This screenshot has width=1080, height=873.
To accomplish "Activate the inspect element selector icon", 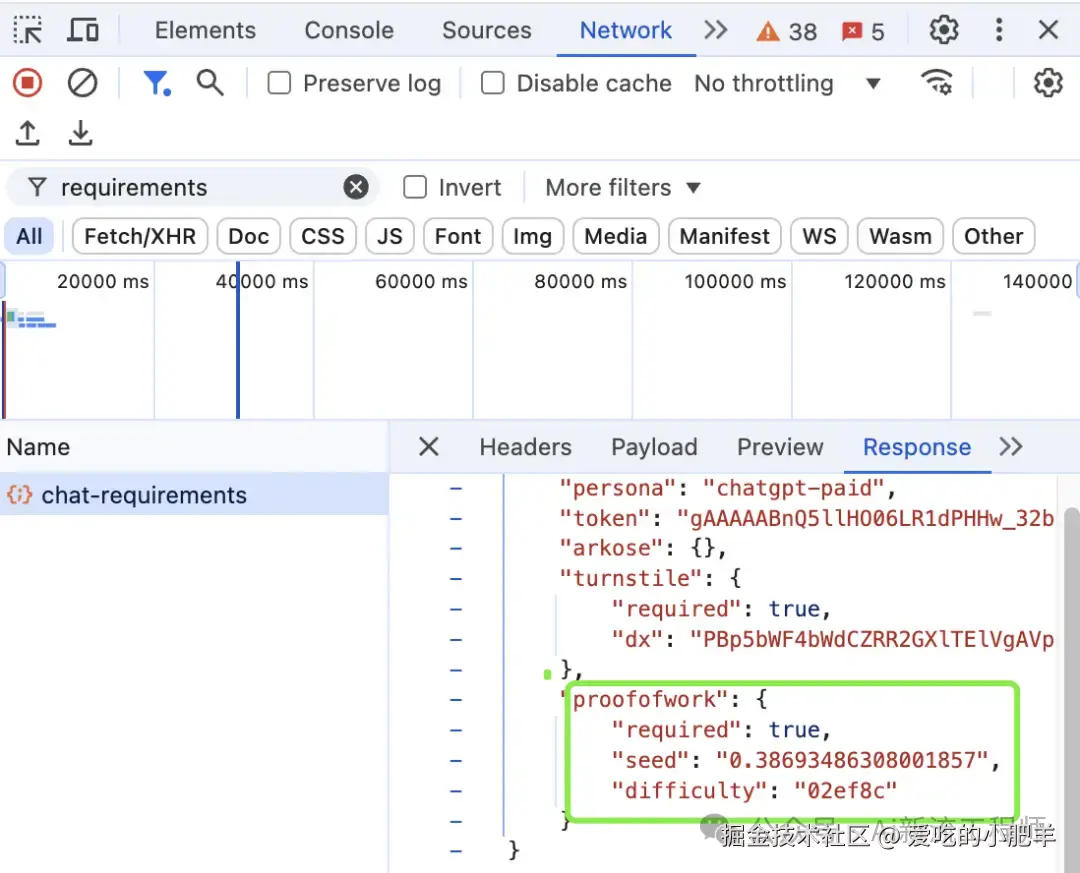I will tap(28, 30).
